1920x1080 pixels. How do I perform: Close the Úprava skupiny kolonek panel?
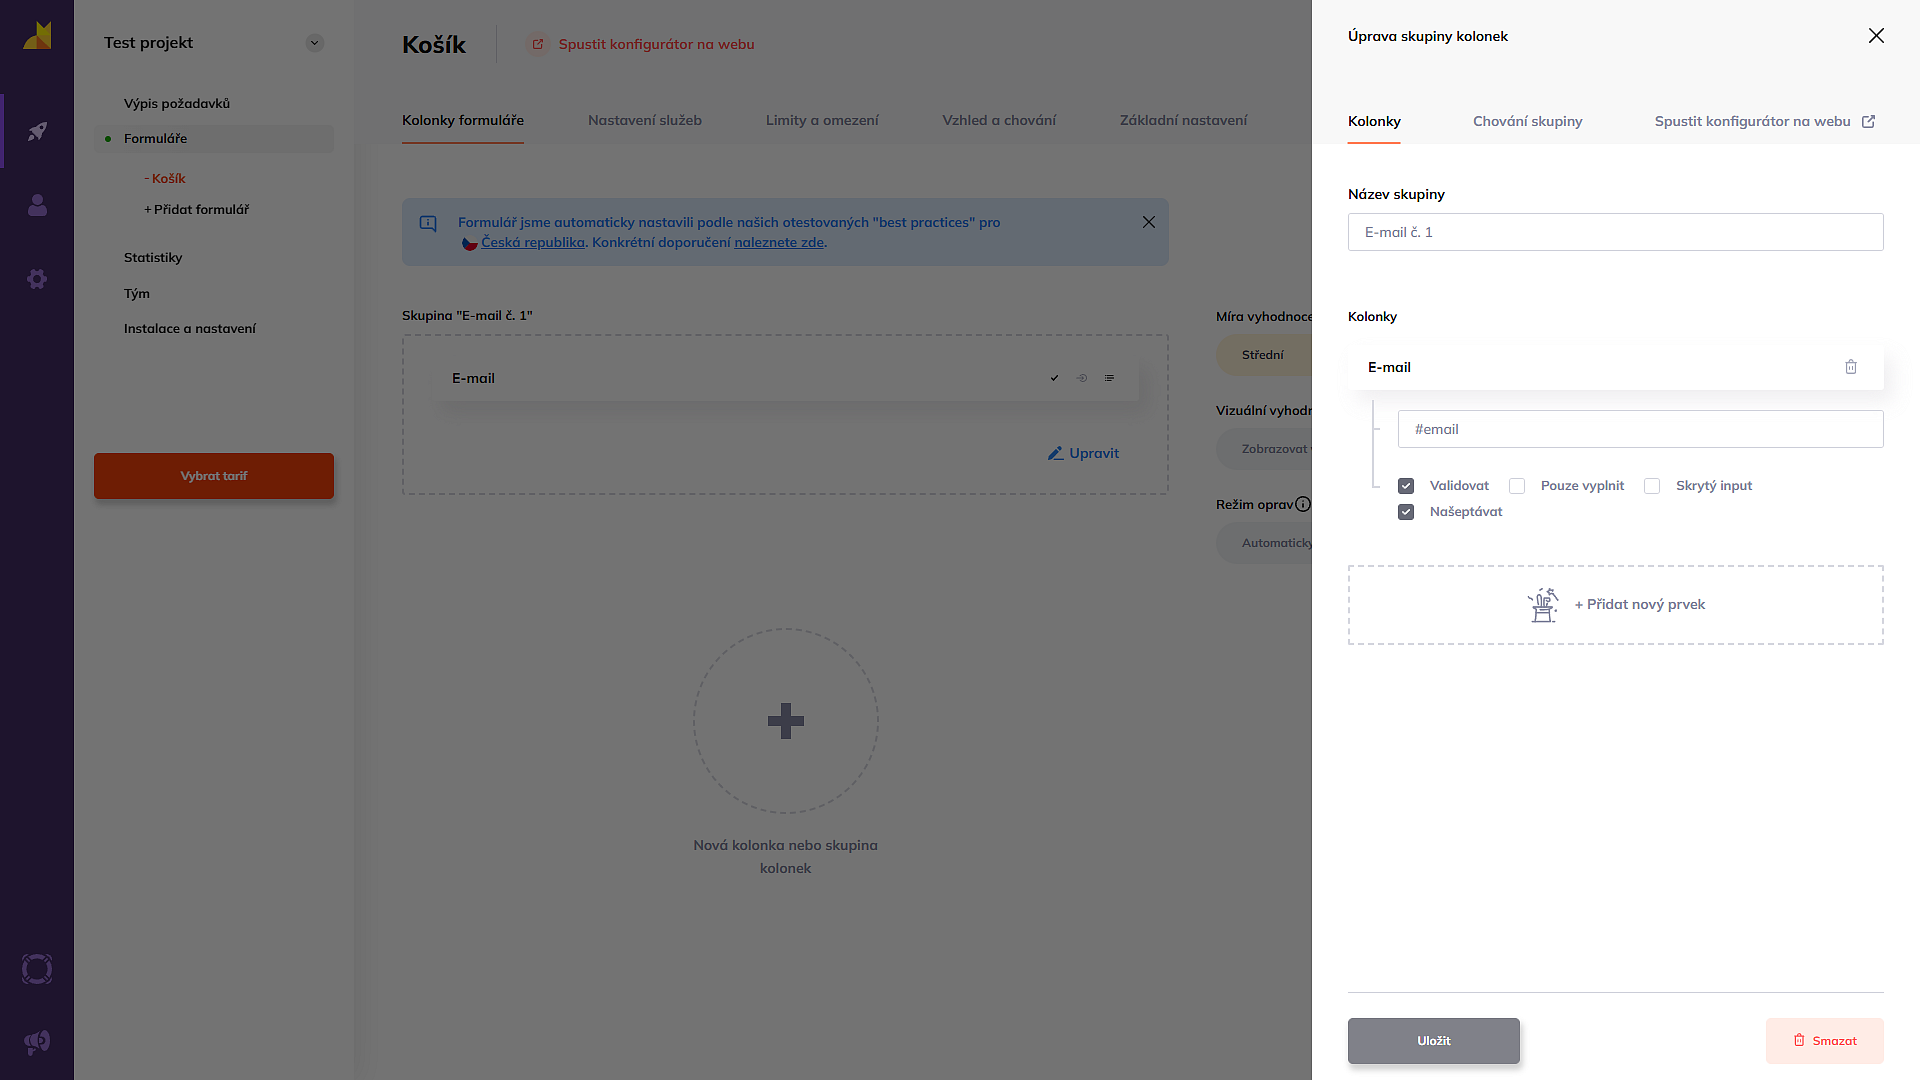pyautogui.click(x=1876, y=36)
